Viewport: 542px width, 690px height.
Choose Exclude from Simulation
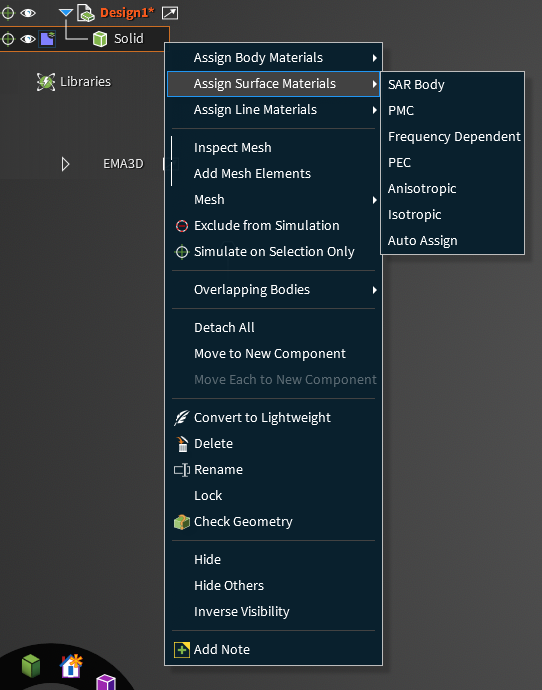[273, 225]
